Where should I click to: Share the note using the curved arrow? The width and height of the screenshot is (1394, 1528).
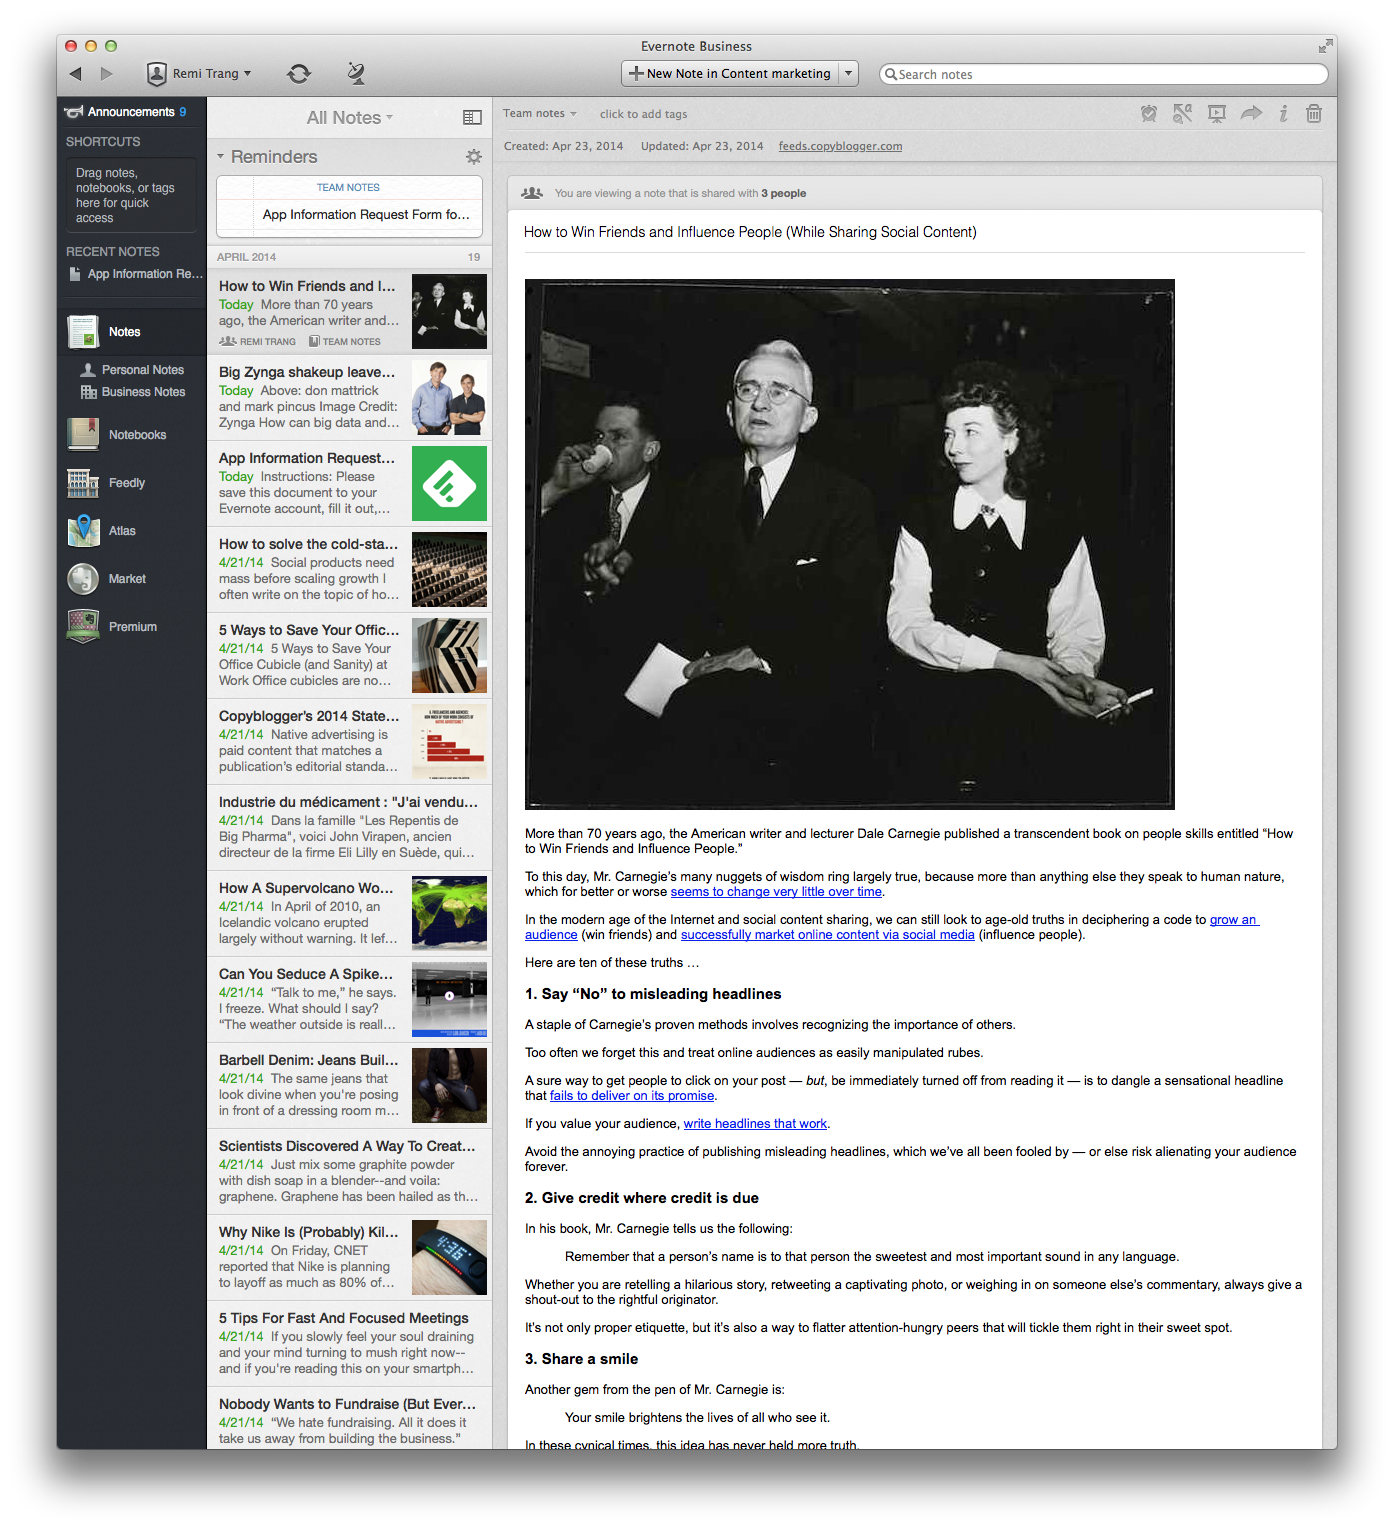tap(1251, 114)
